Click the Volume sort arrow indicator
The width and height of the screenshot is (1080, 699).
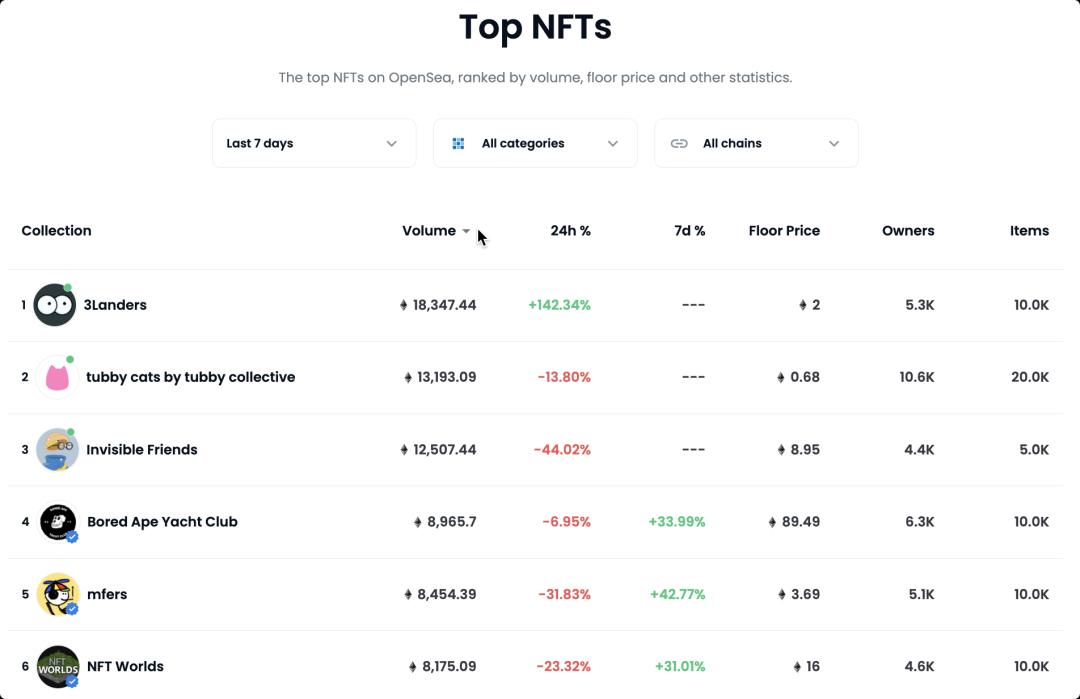click(x=466, y=231)
